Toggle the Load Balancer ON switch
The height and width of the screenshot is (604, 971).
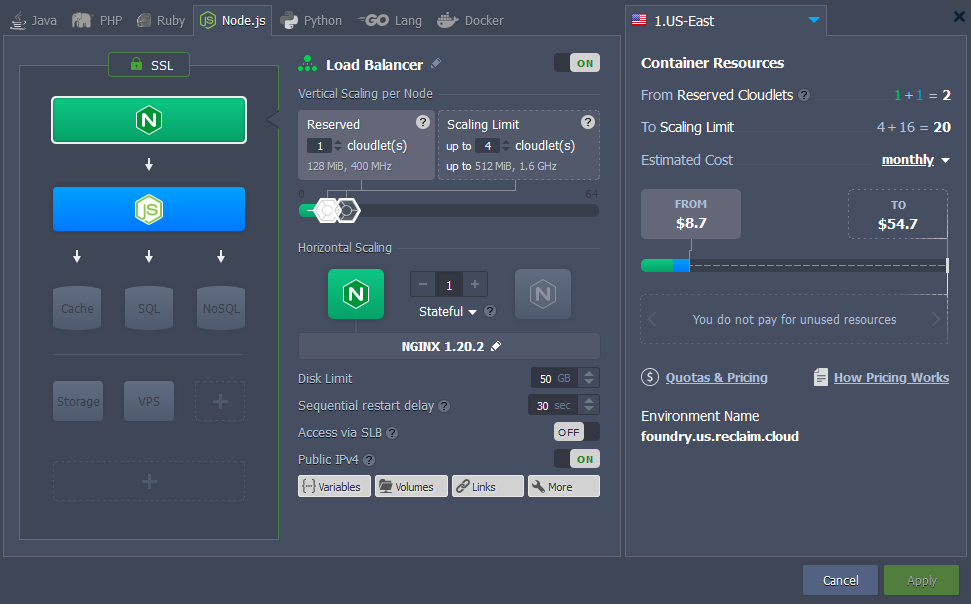click(577, 63)
